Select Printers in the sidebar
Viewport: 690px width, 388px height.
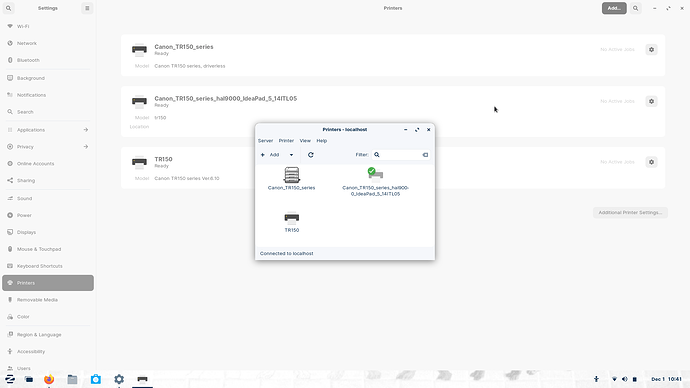click(48, 283)
